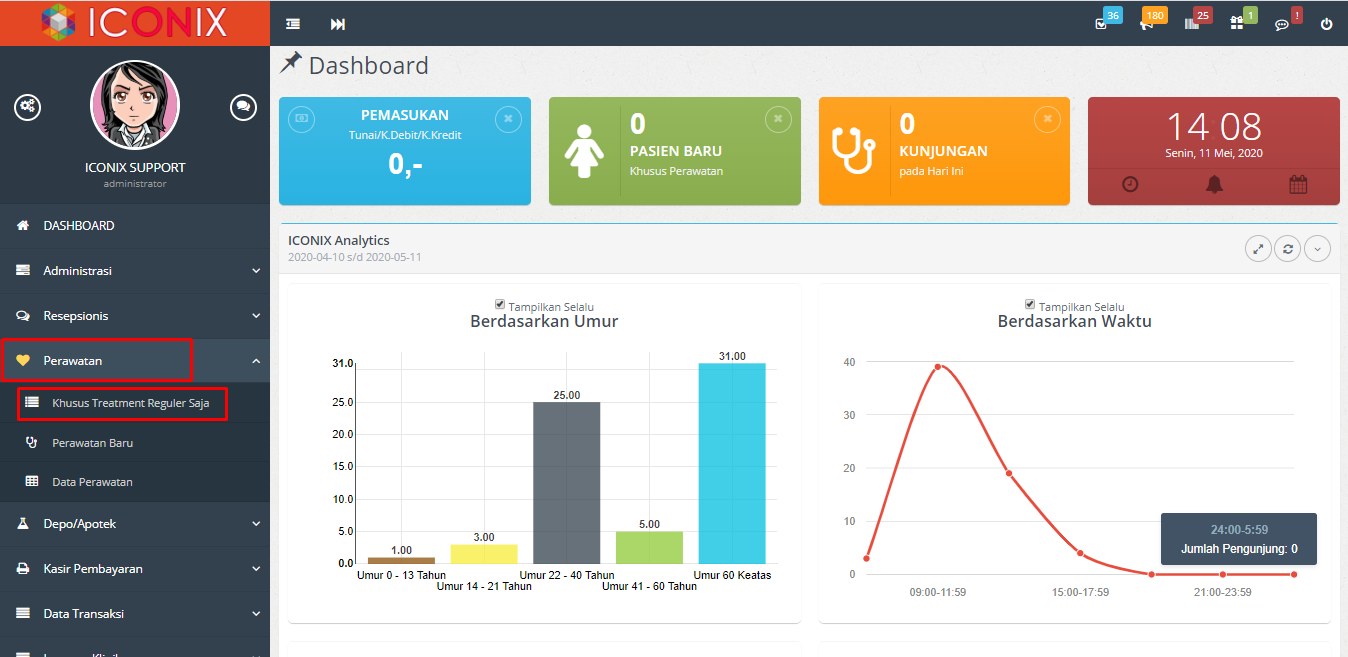Open the barcode icon with badge 25
The height and width of the screenshot is (657, 1348).
pos(1191,24)
